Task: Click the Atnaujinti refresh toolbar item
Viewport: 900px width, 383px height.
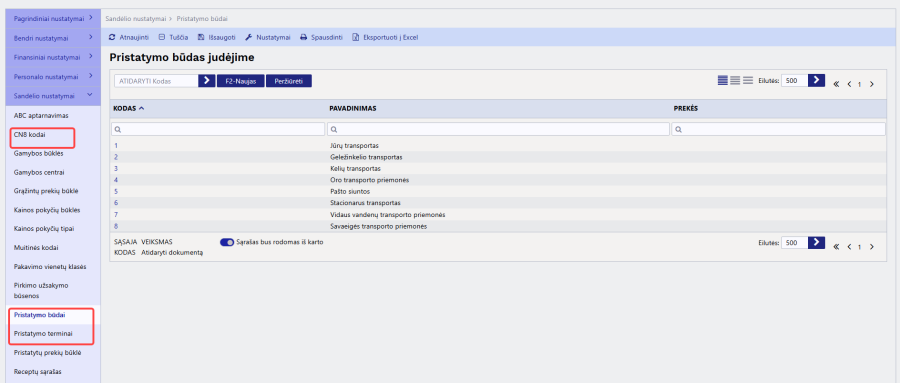Action: click(129, 37)
